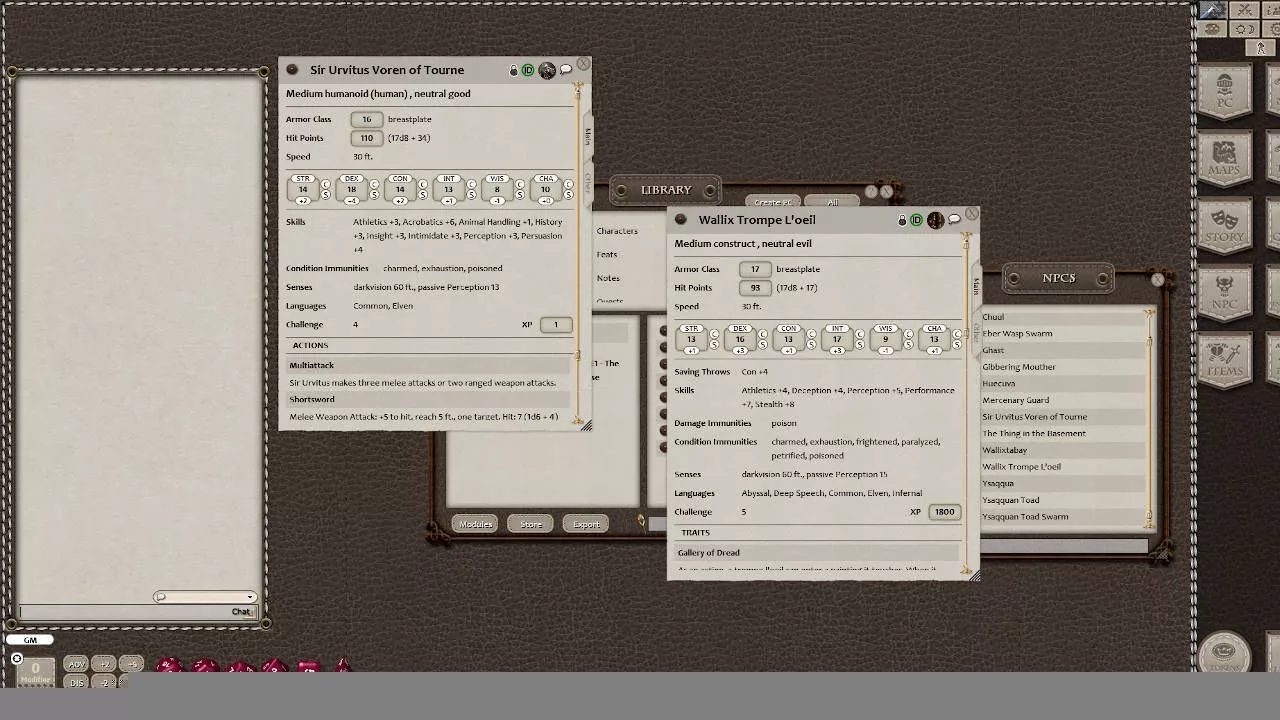Click Shortsword action on Sir Urvitus sheet
Image resolution: width=1280 pixels, height=720 pixels.
[x=428, y=399]
